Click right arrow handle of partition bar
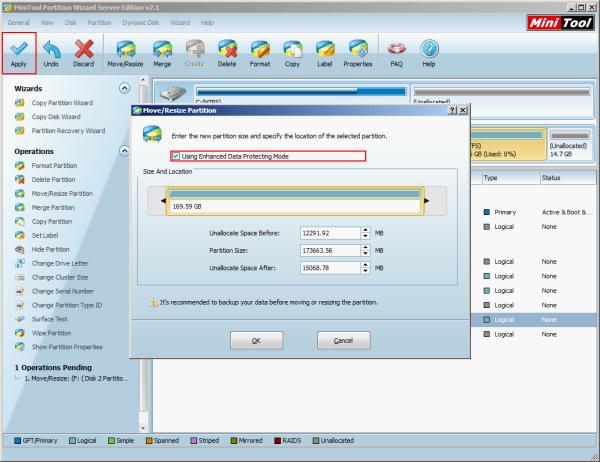 coord(426,201)
